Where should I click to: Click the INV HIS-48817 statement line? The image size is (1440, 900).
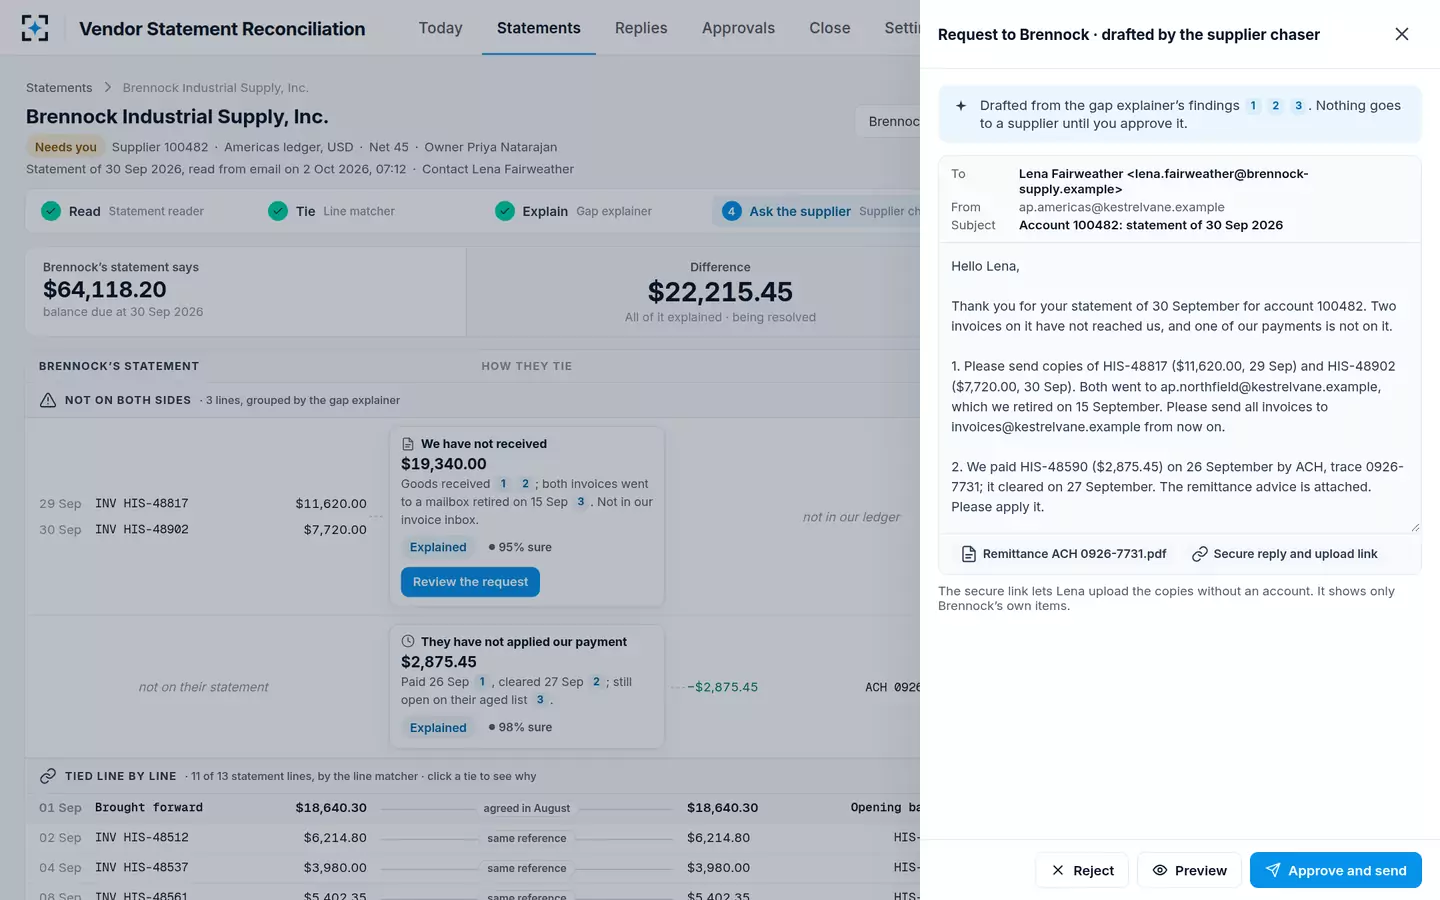coord(203,504)
